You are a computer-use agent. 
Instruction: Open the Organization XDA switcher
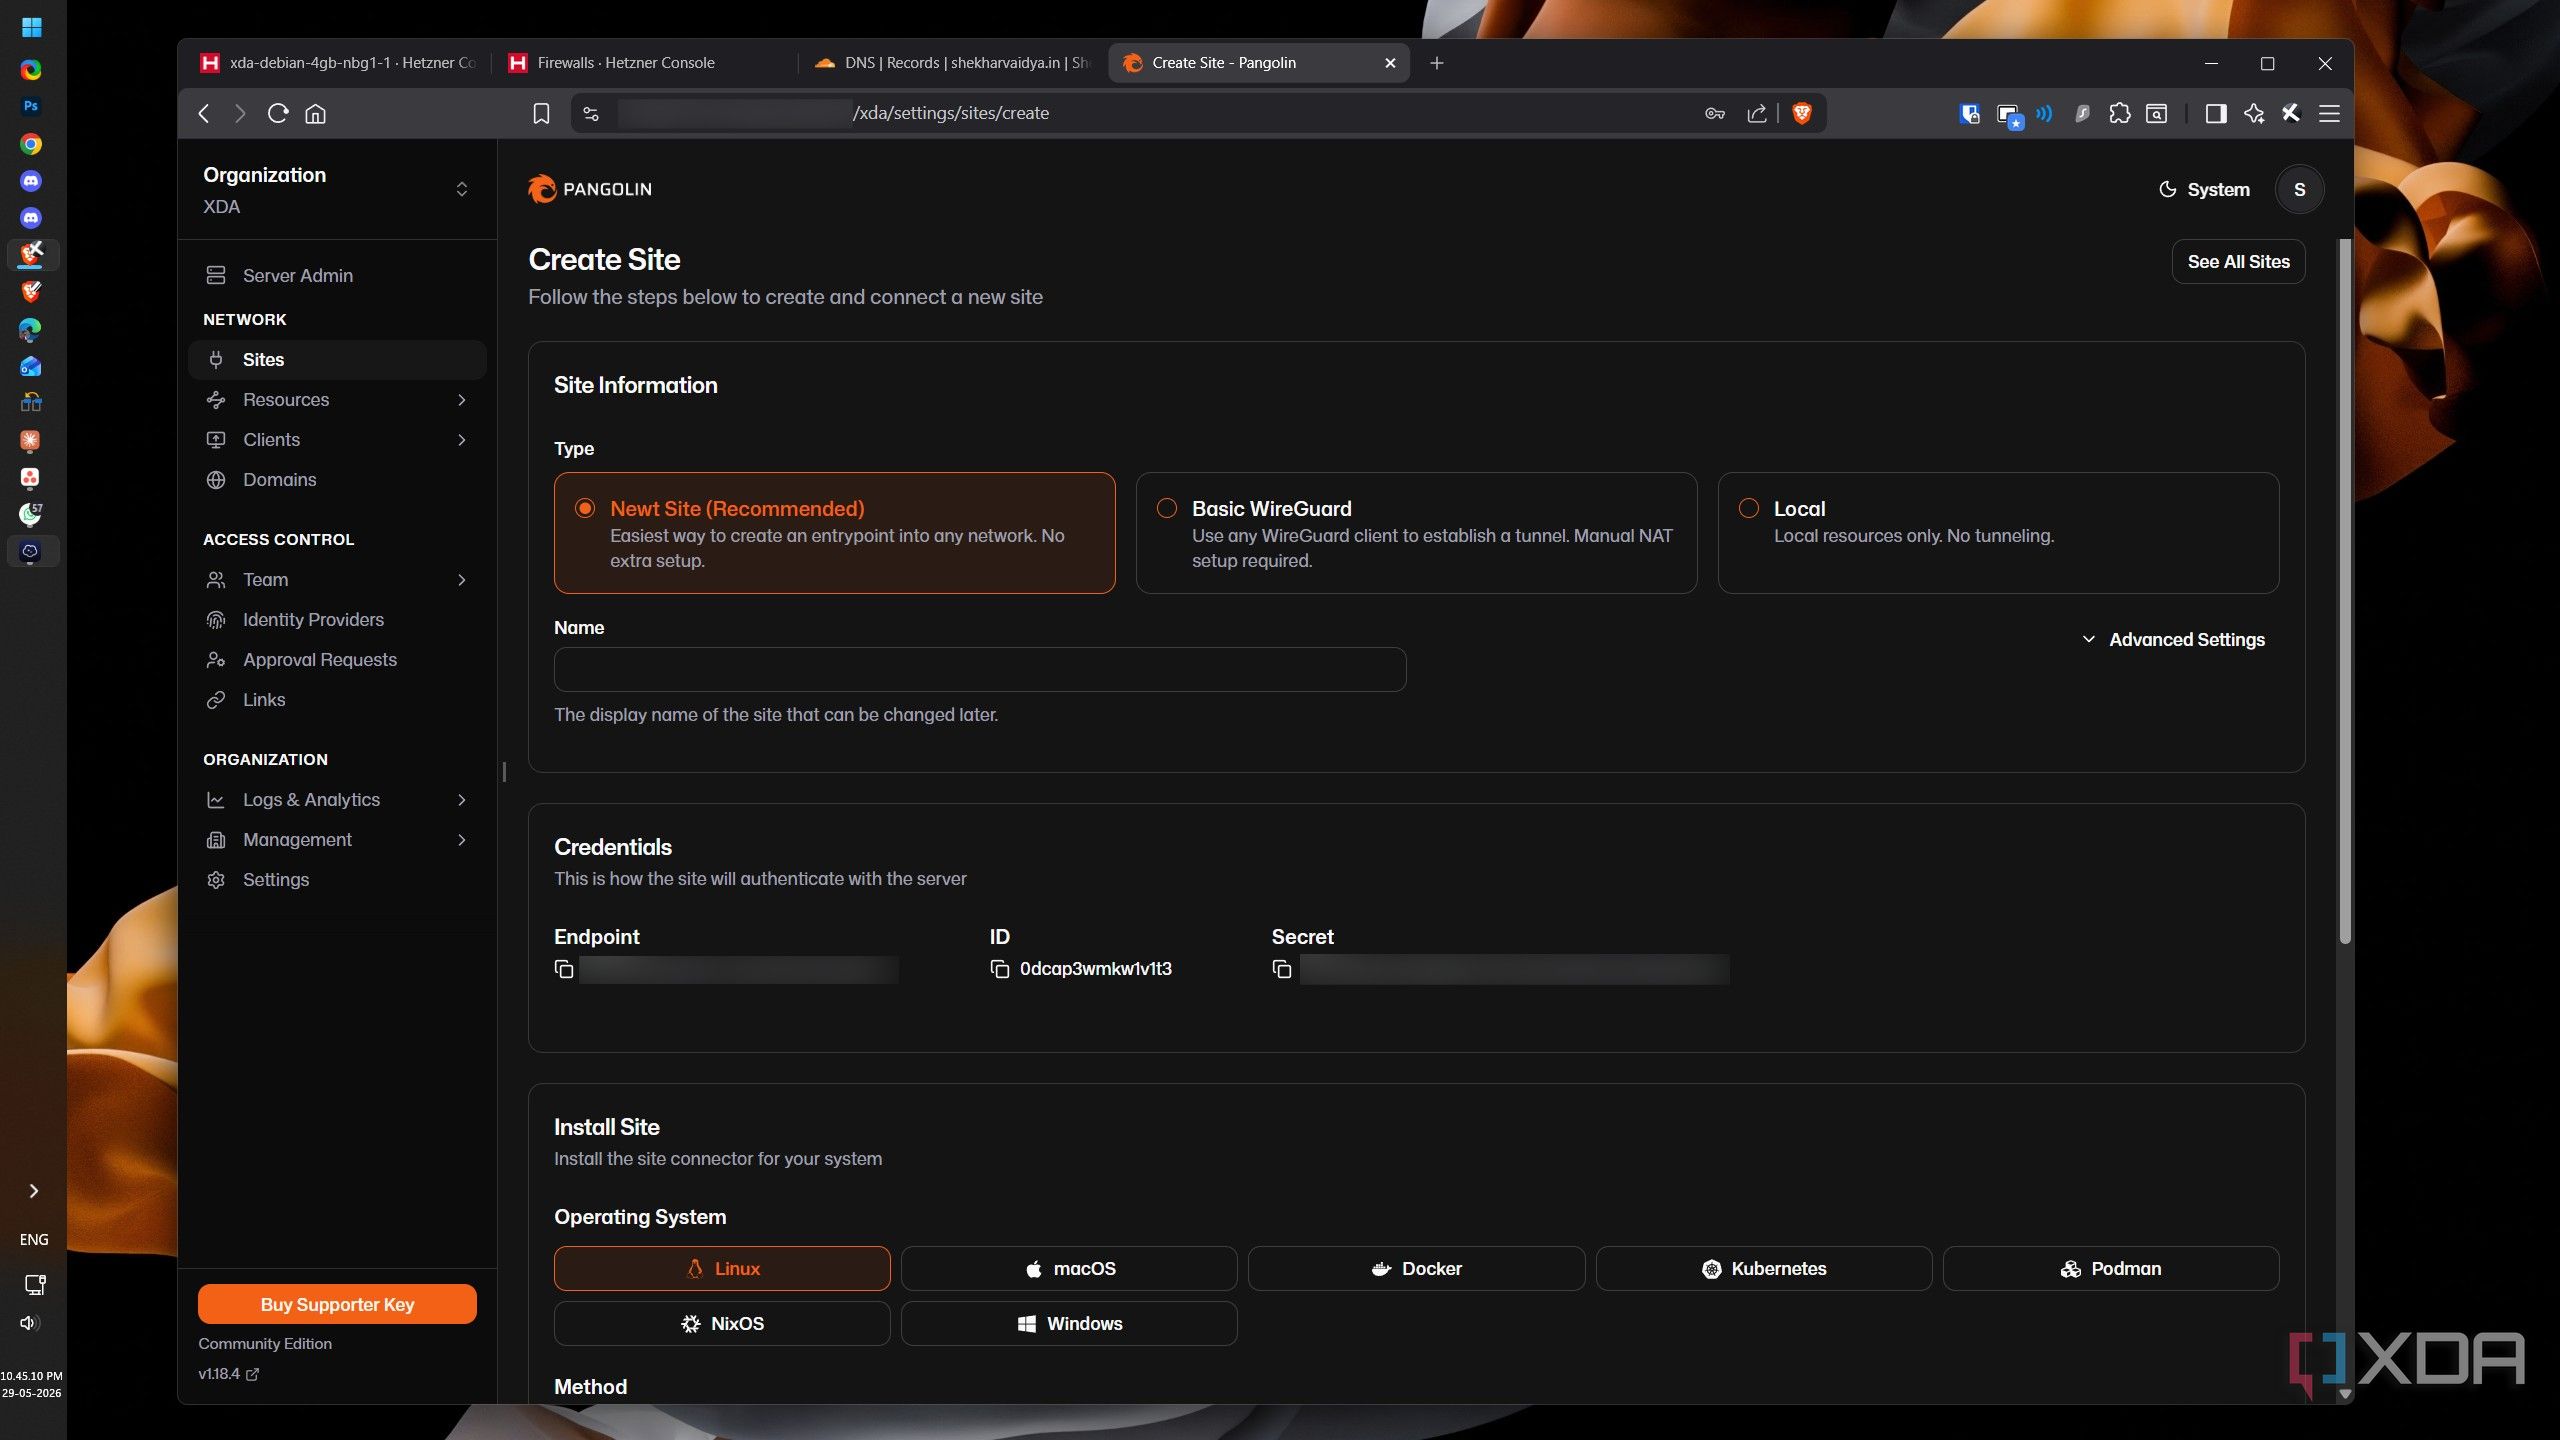(337, 189)
